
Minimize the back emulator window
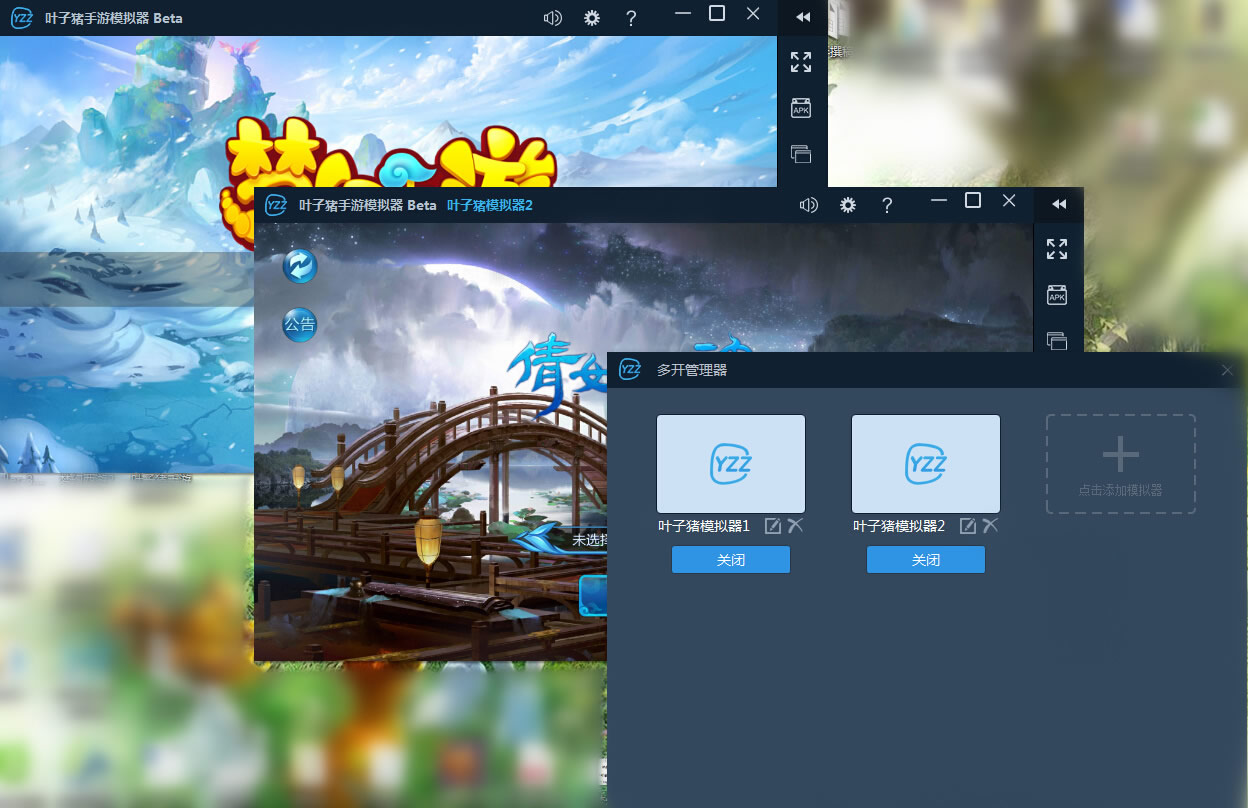[x=683, y=13]
